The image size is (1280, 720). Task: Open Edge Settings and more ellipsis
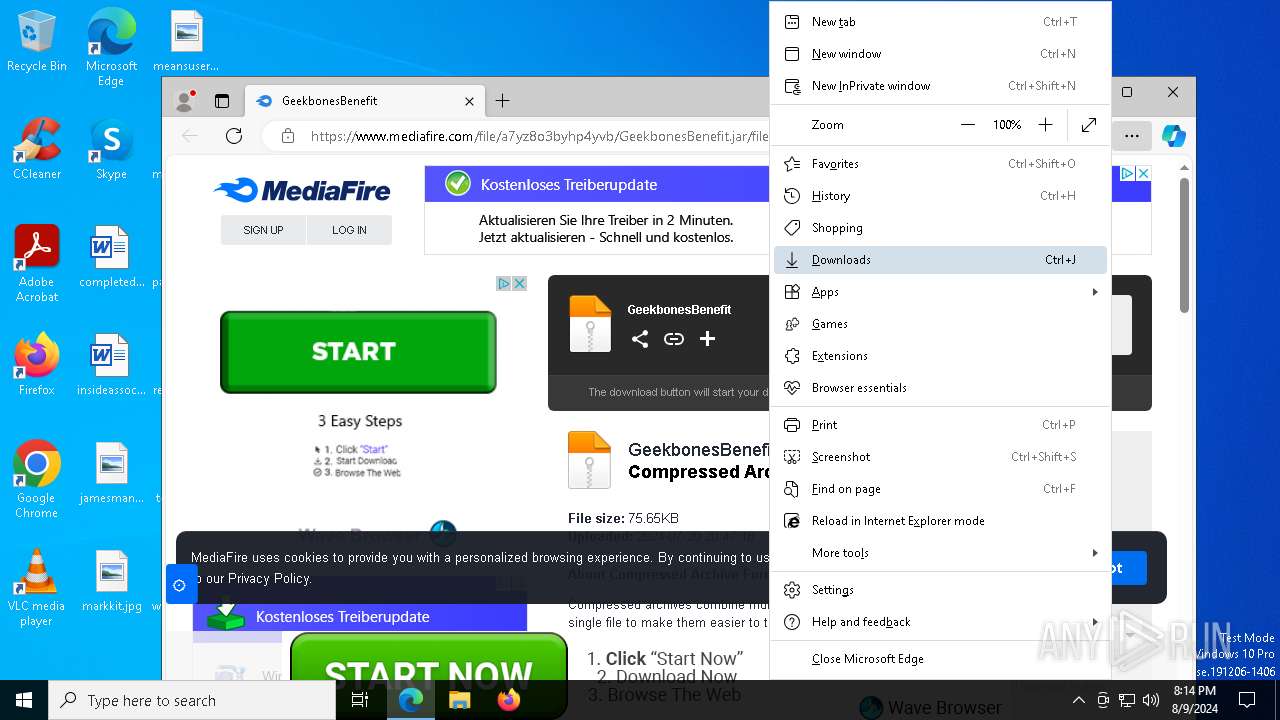coord(1131,136)
